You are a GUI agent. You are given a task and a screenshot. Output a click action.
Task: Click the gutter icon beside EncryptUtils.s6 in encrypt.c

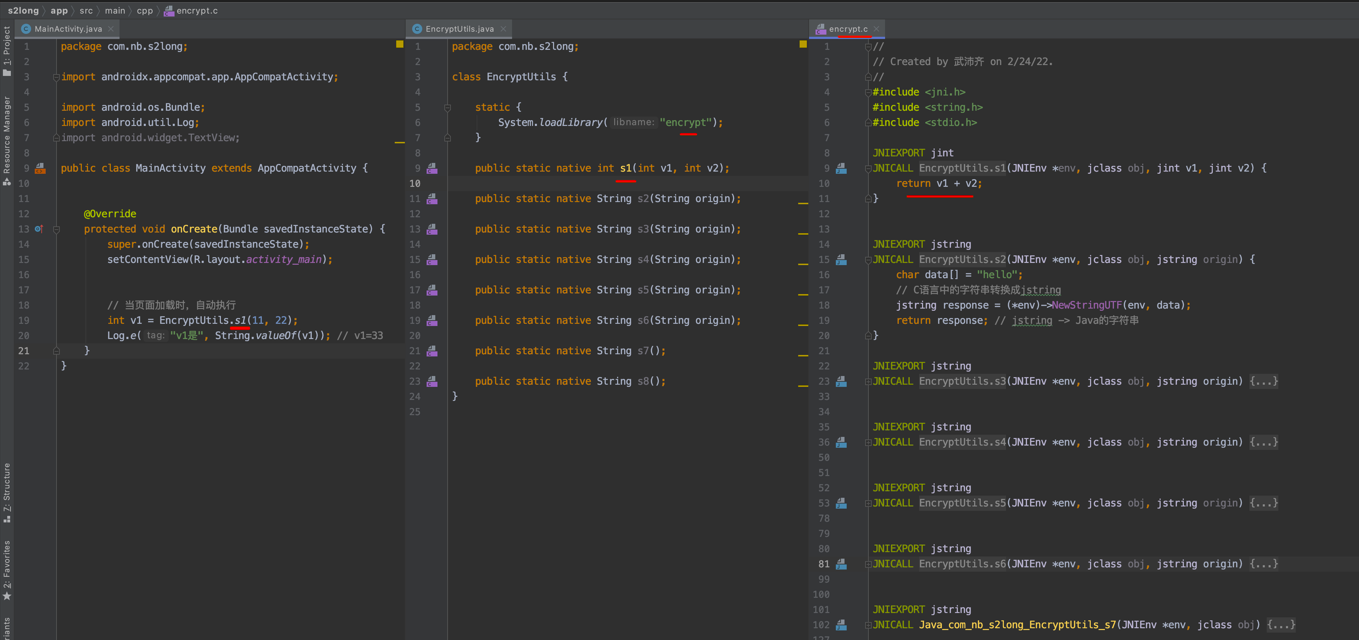[x=841, y=564]
